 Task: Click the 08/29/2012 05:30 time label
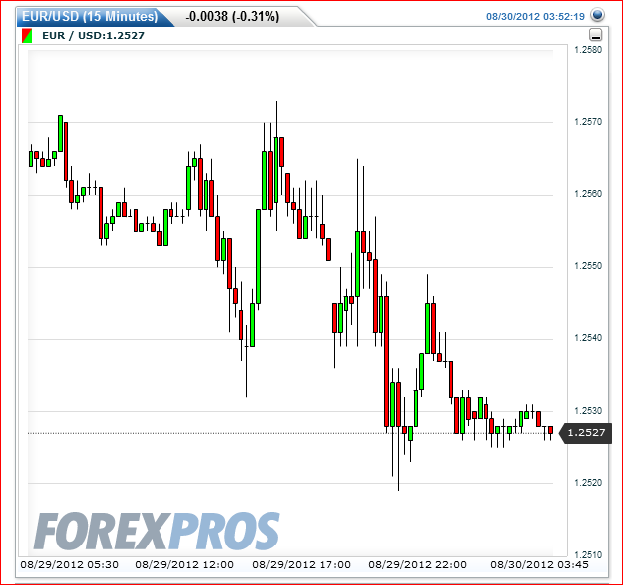(70, 564)
